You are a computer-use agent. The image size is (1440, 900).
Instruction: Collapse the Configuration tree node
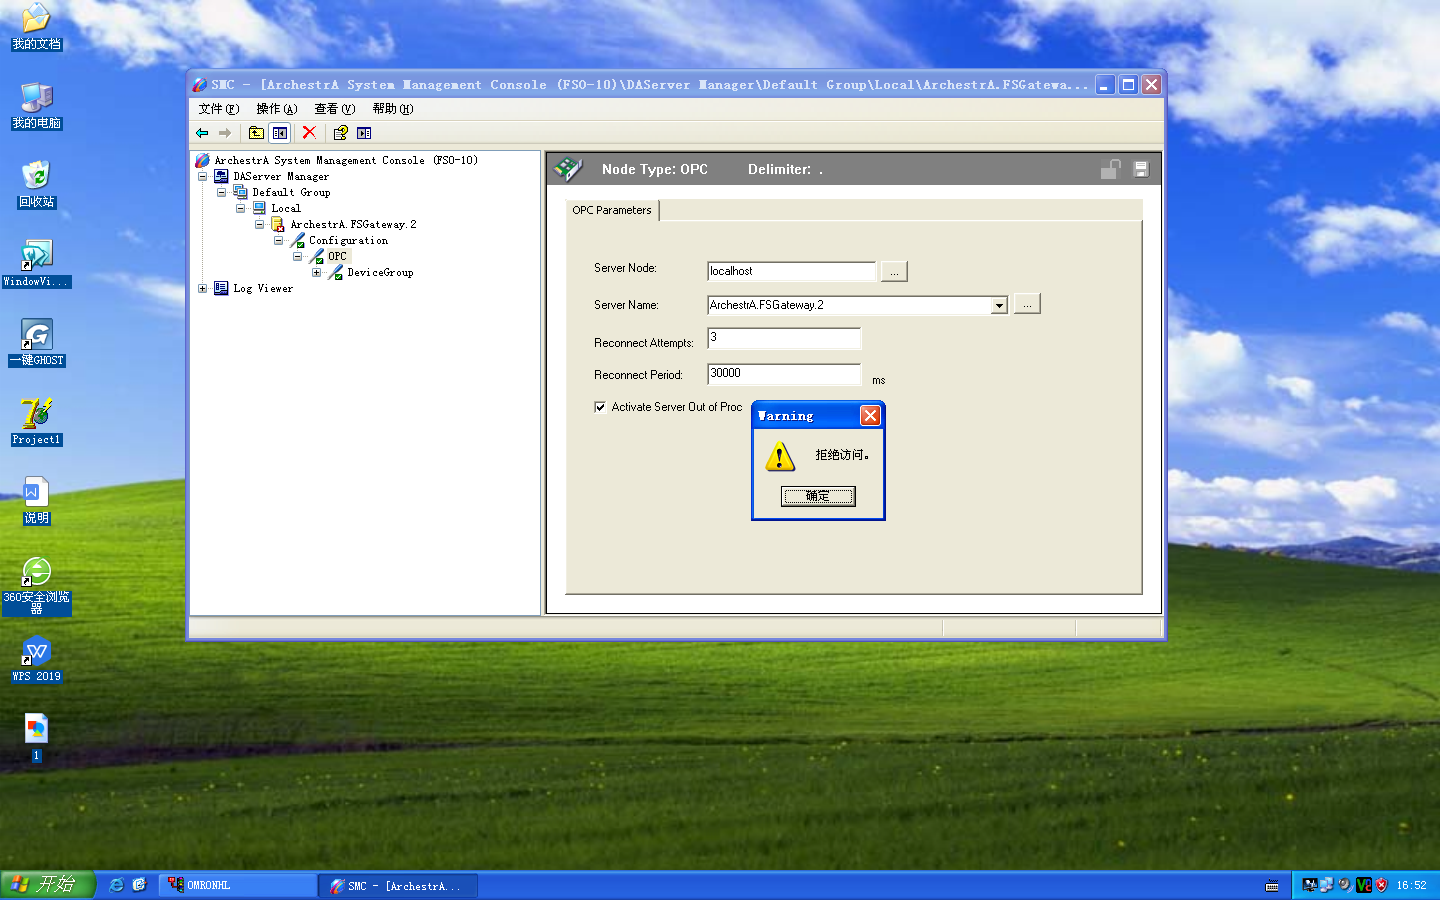279,240
